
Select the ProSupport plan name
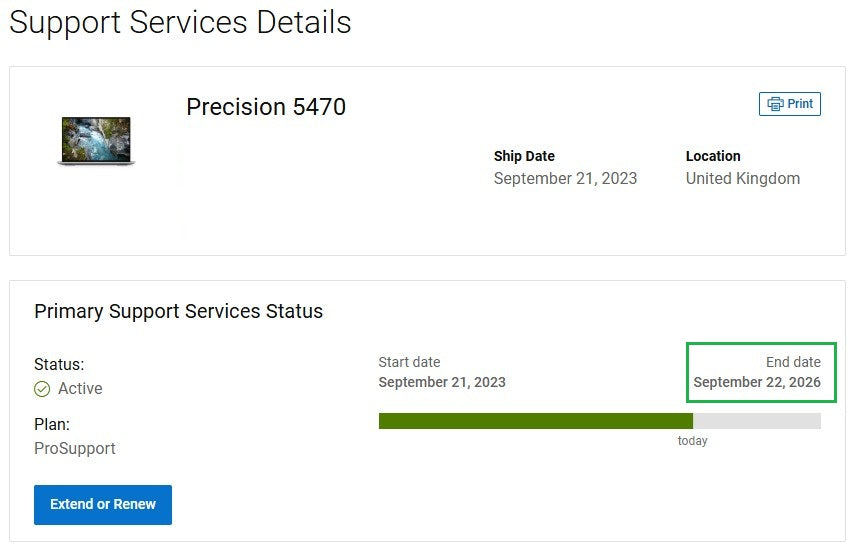coord(75,449)
